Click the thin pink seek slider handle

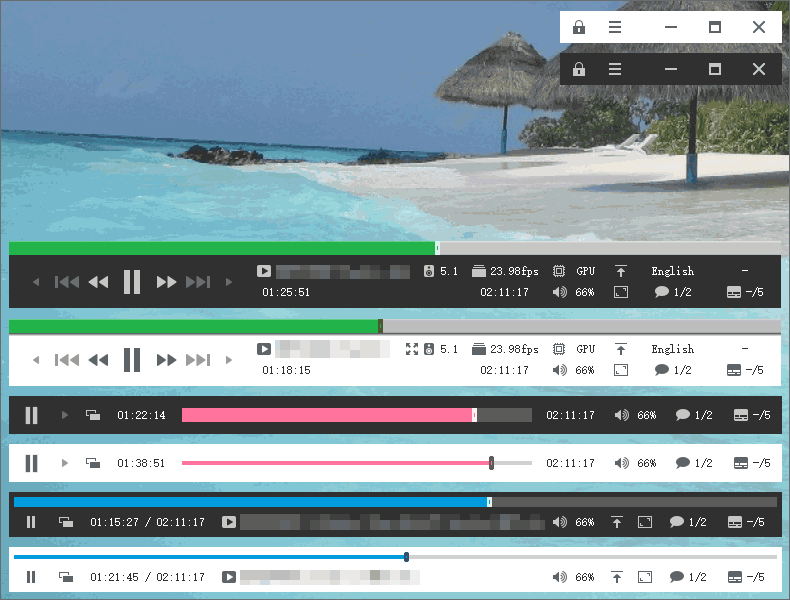click(491, 463)
